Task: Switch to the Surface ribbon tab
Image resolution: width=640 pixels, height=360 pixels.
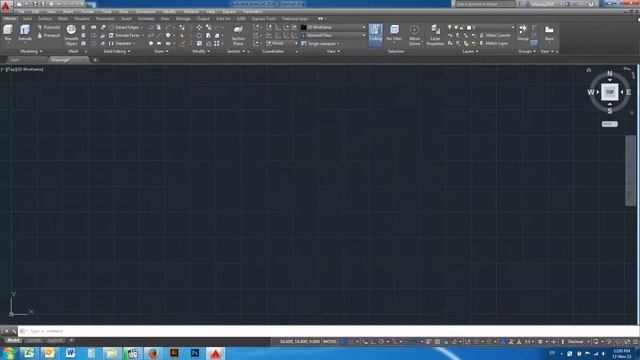Action: (45, 19)
